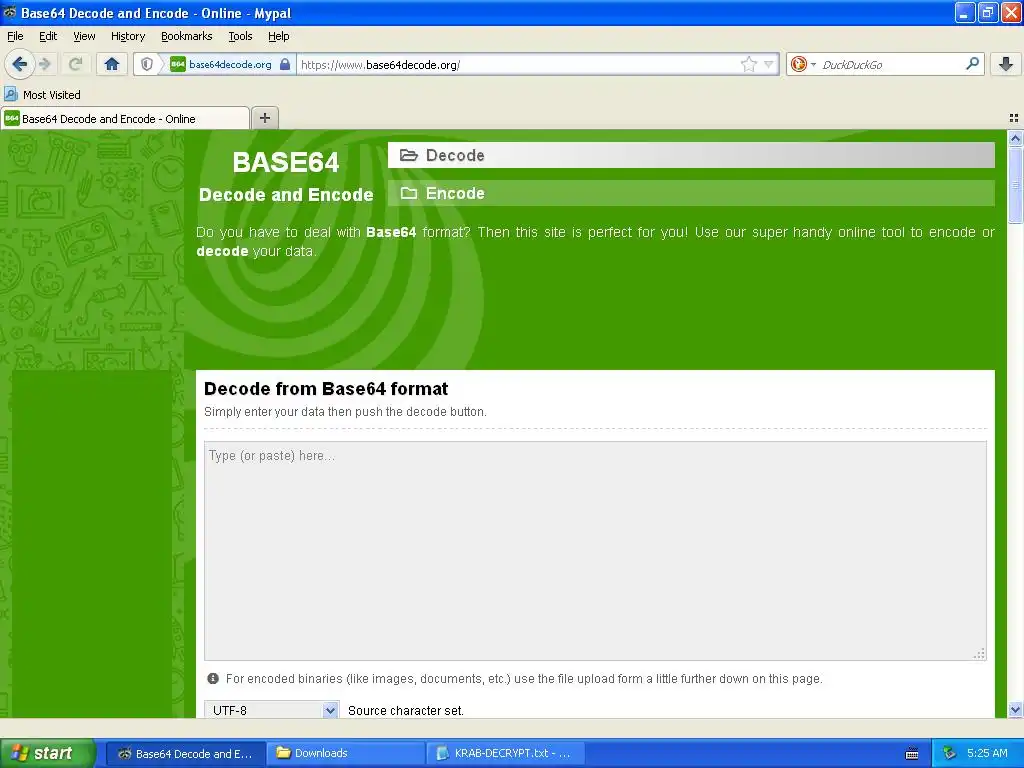Open the Downloads taskbar window

(345, 753)
